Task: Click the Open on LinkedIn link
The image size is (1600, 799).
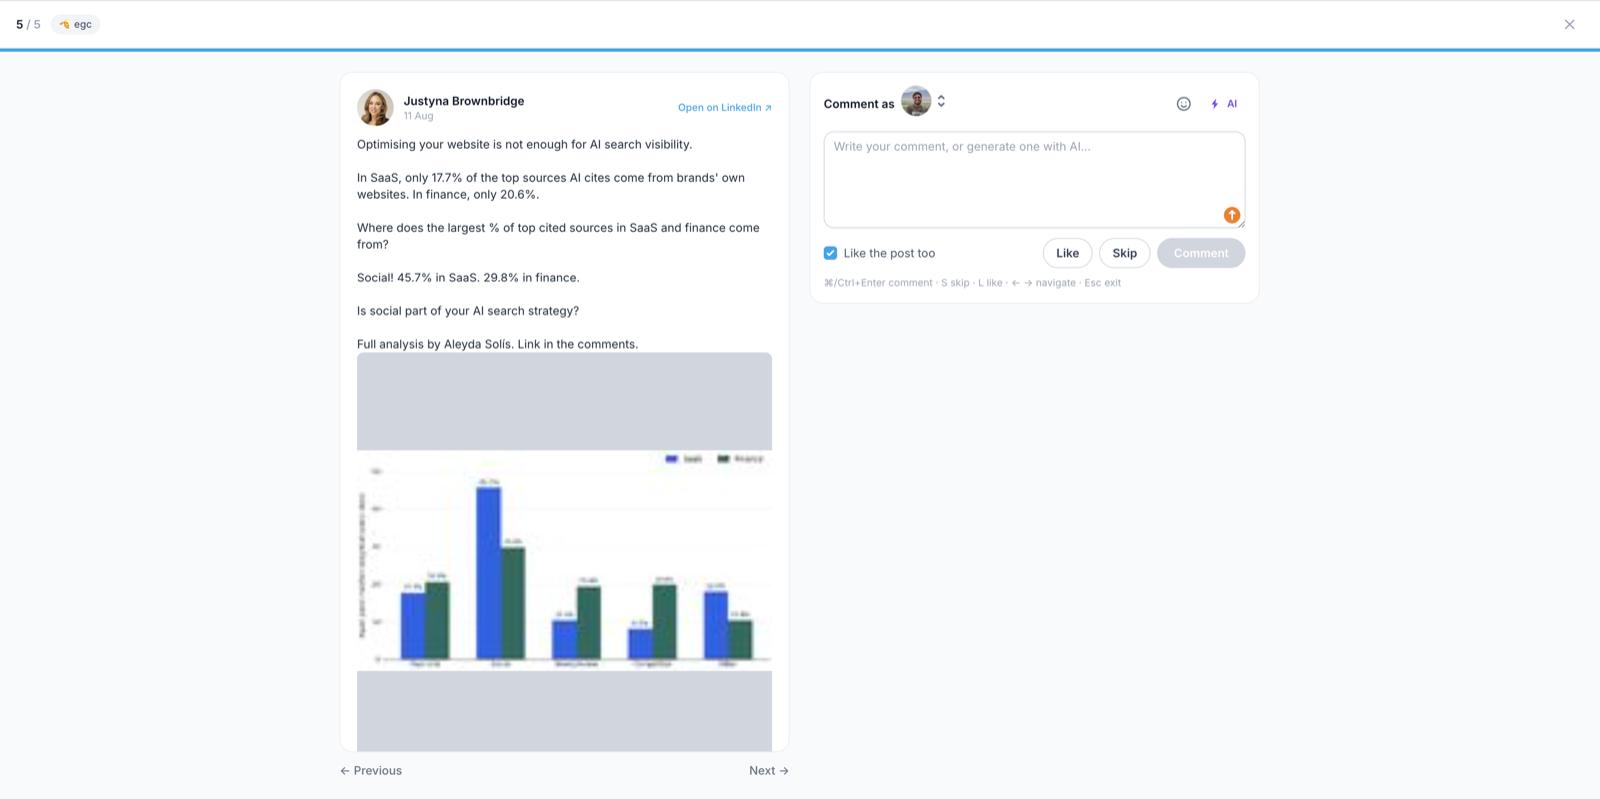Action: coord(725,107)
